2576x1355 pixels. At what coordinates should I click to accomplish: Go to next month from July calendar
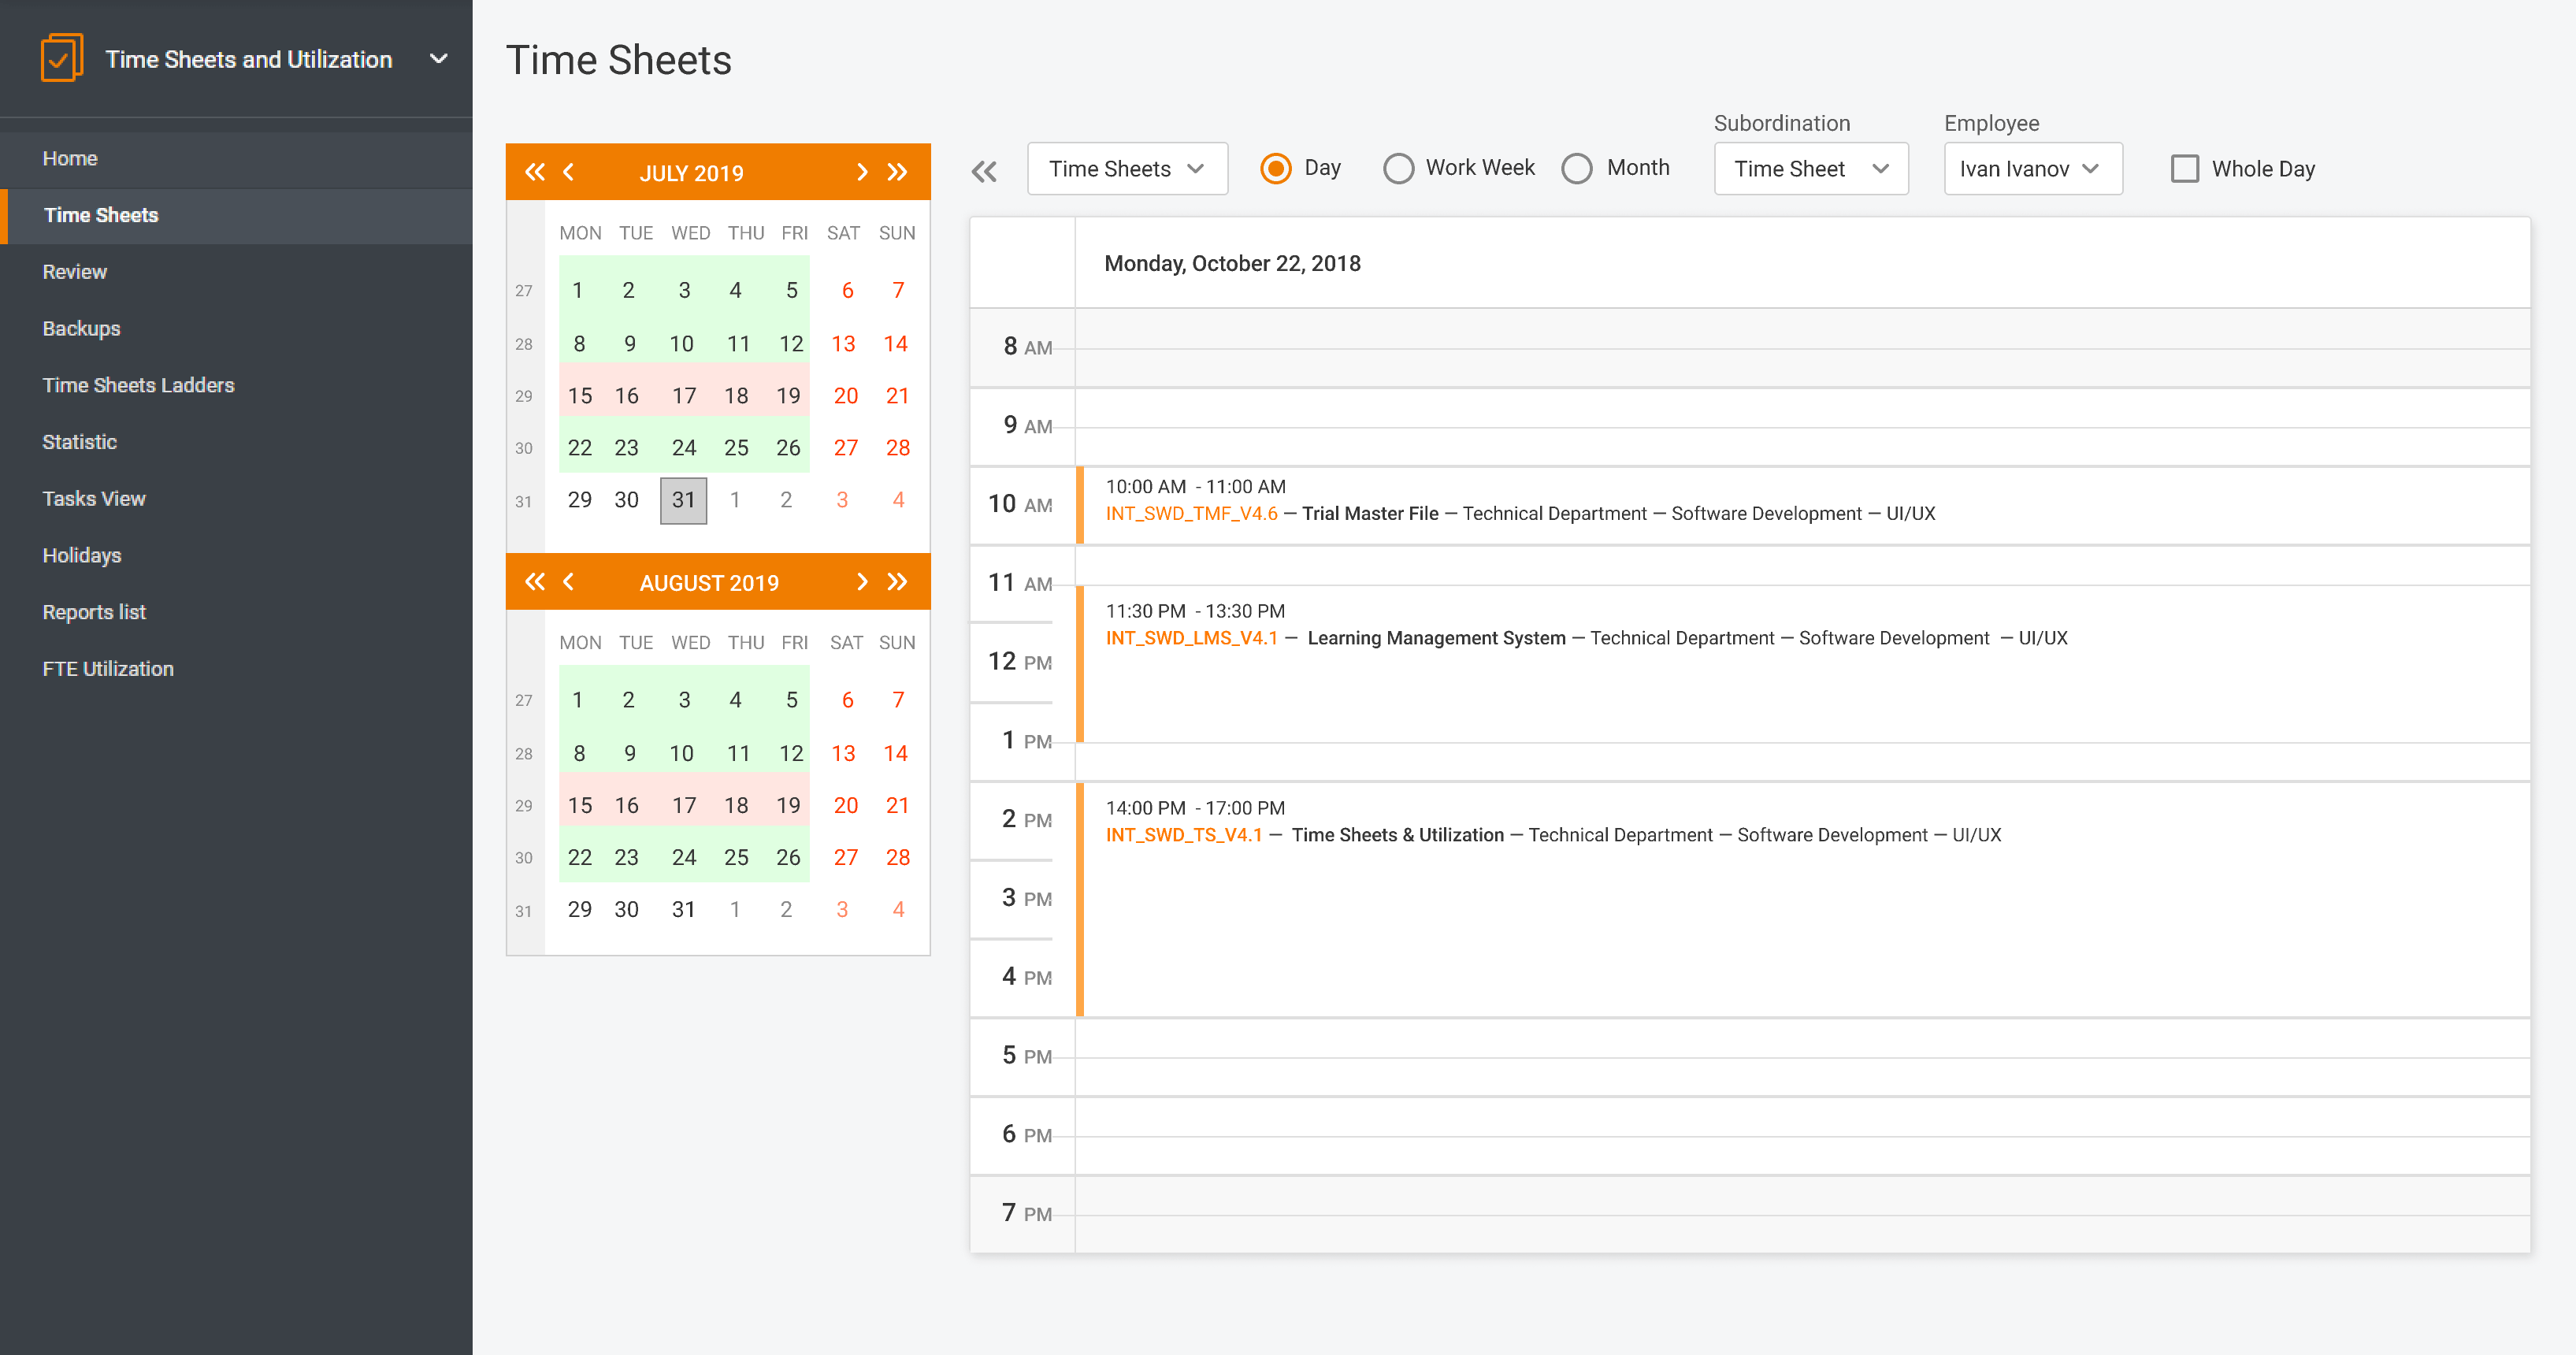pyautogui.click(x=862, y=172)
